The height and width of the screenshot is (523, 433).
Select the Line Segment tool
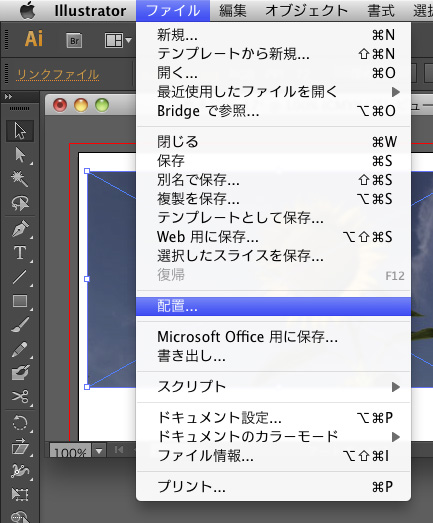point(20,277)
